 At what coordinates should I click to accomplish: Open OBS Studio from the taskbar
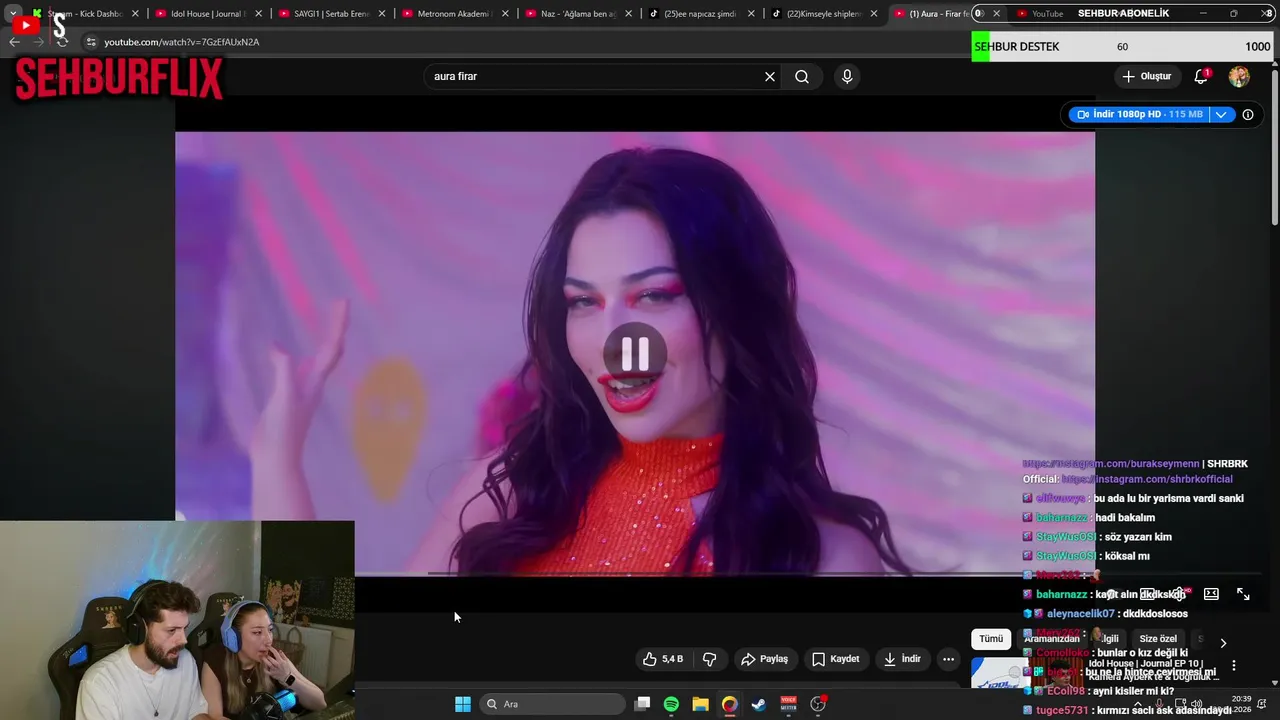pyautogui.click(x=818, y=704)
